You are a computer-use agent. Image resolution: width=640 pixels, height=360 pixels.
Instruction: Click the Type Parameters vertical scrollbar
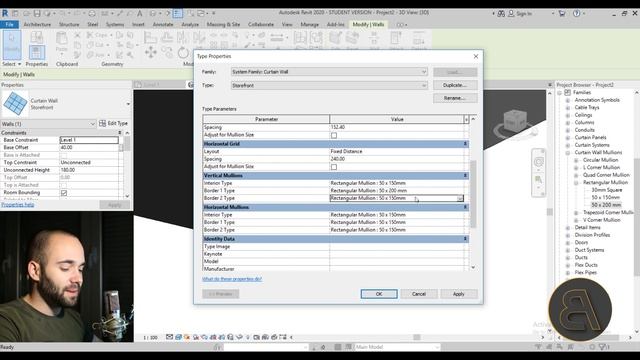coord(473,194)
